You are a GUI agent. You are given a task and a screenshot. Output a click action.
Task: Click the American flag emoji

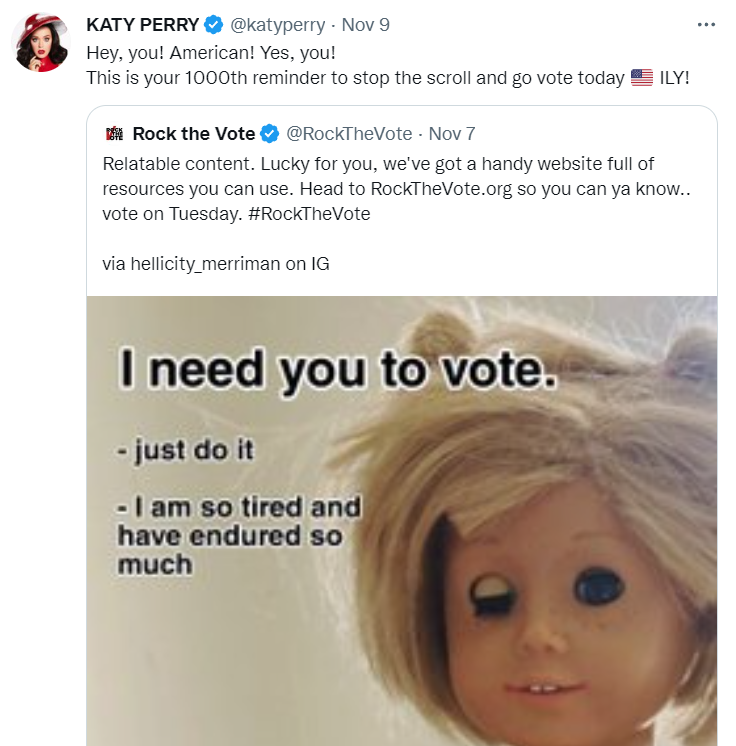(642, 77)
